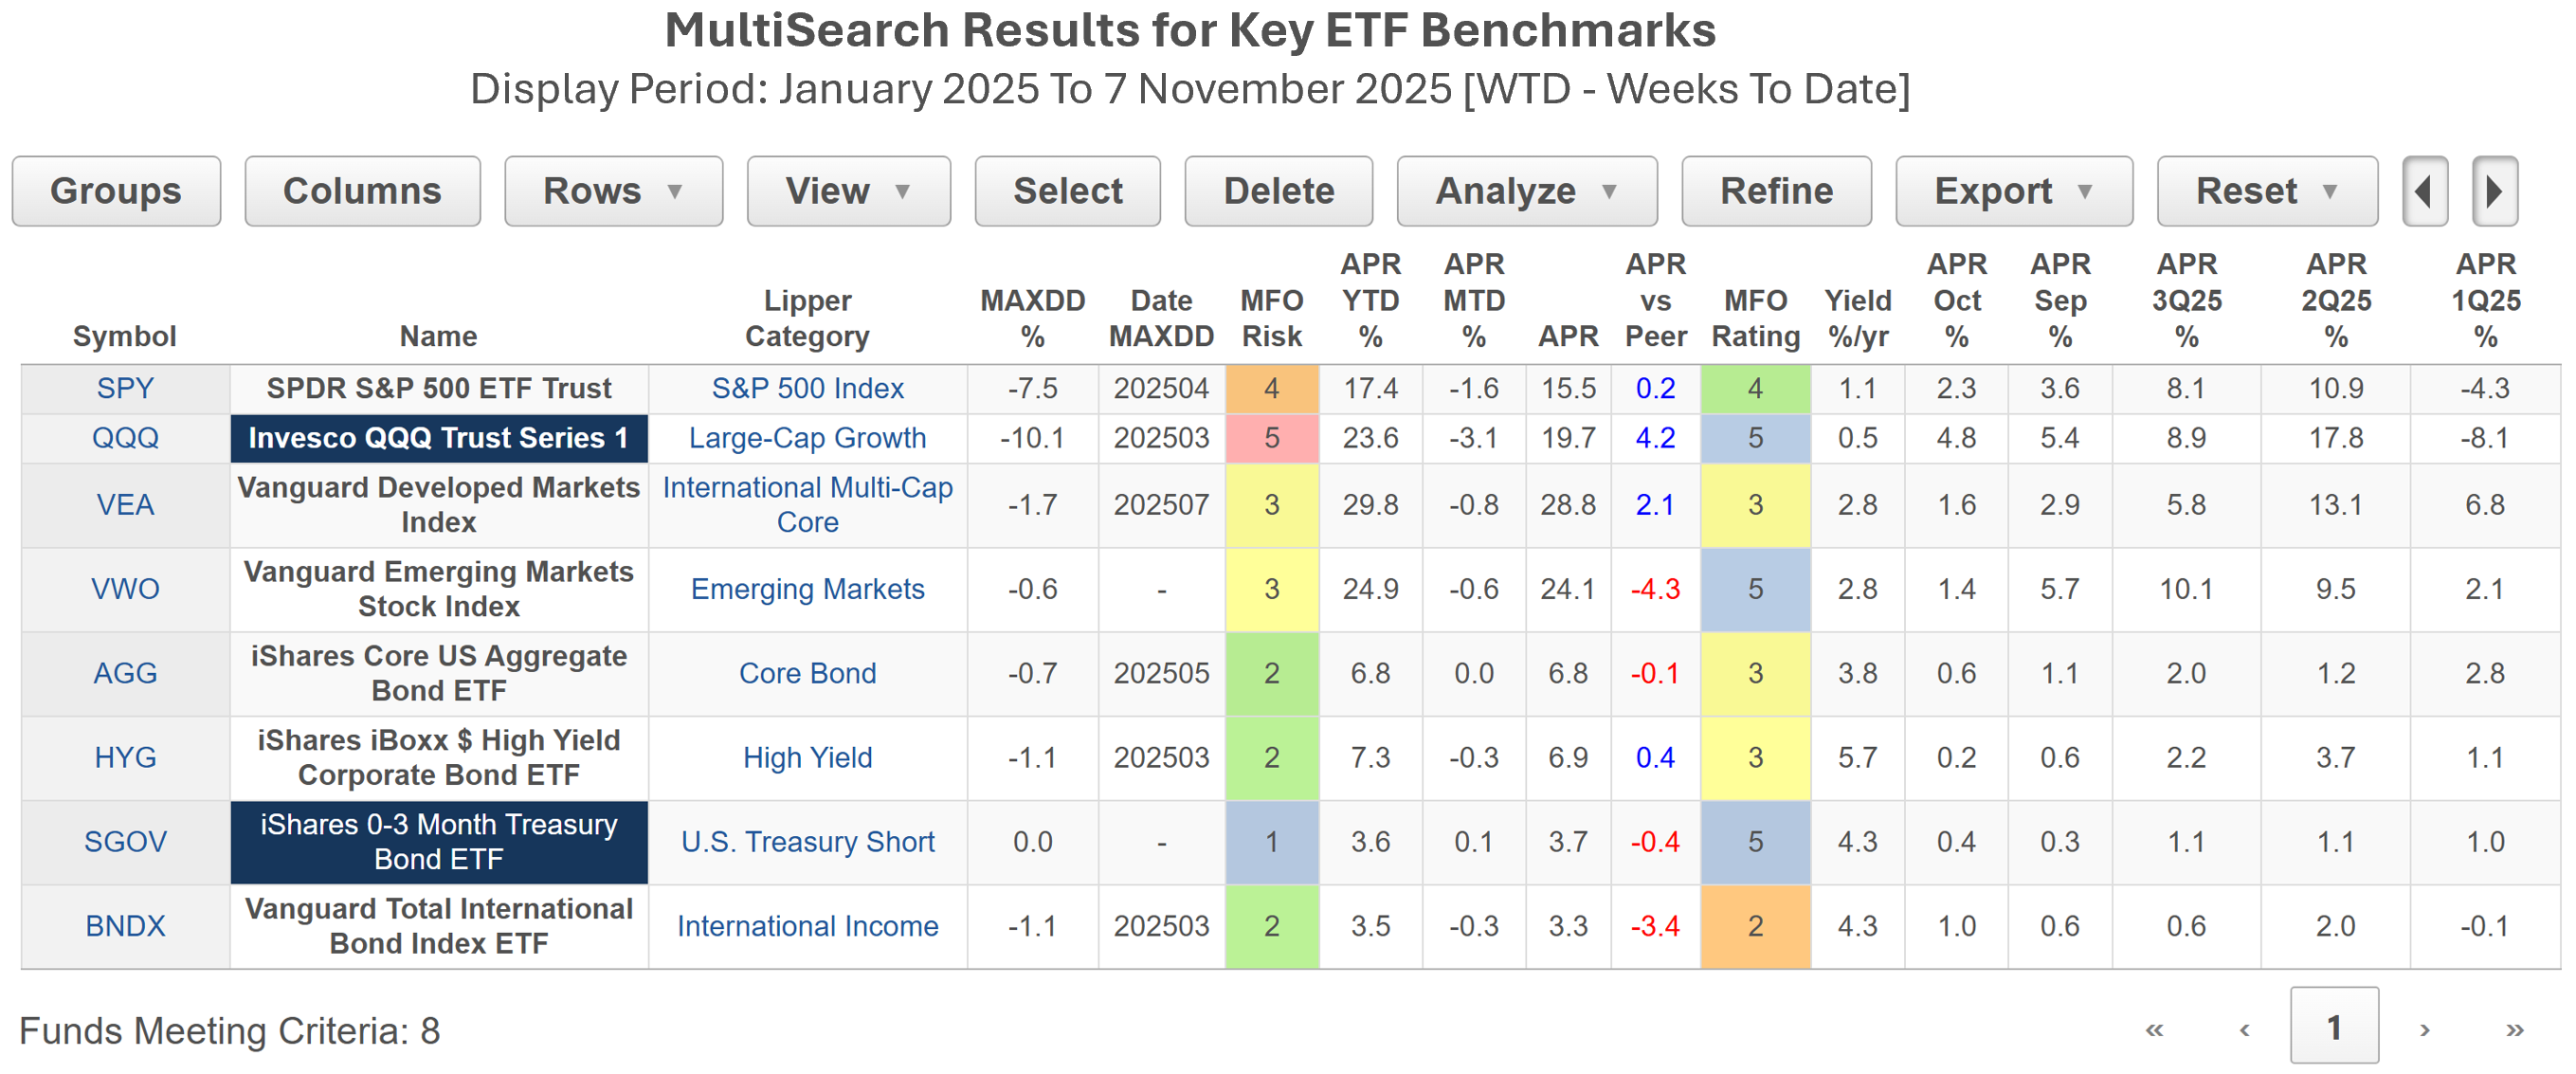This screenshot has width=2576, height=1074.
Task: Go to the previous results page
Action: (2244, 1029)
